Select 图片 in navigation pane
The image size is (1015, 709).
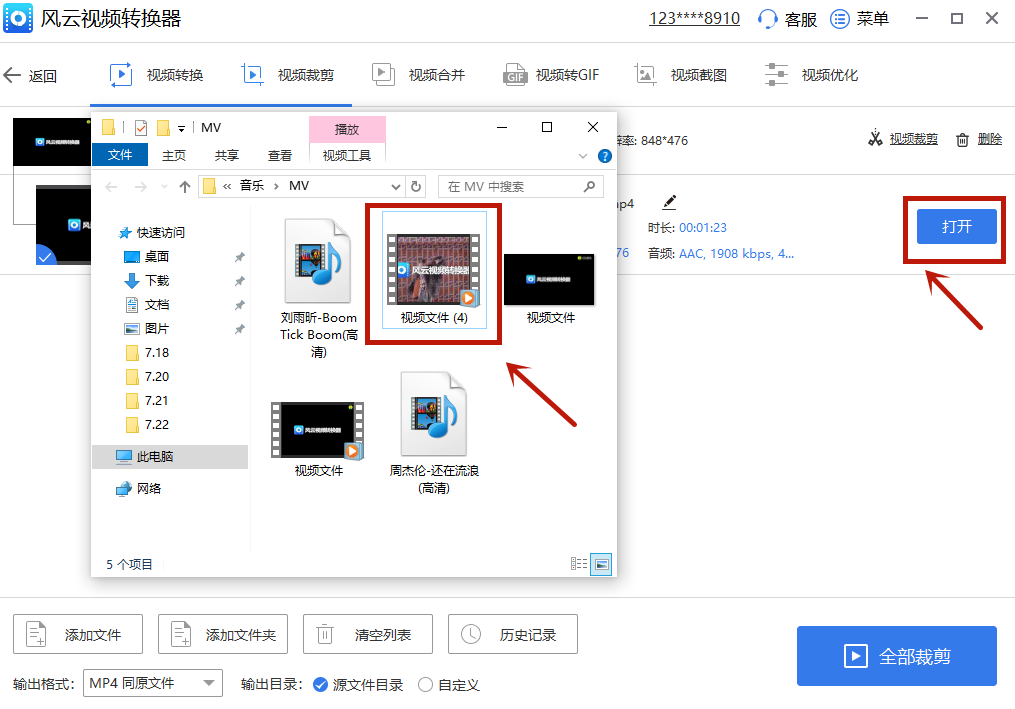coord(147,328)
